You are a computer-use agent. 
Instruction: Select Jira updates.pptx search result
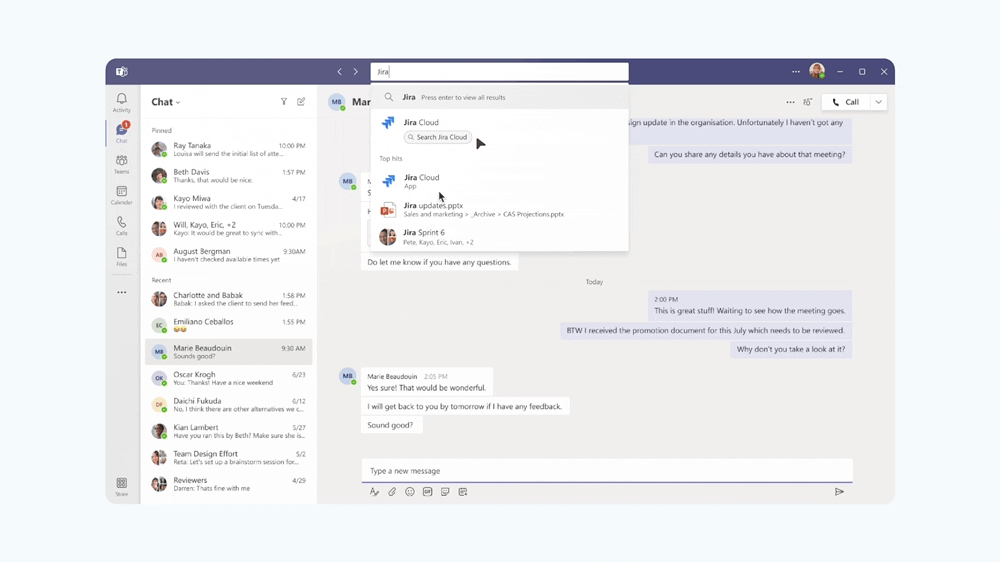[x=499, y=209]
